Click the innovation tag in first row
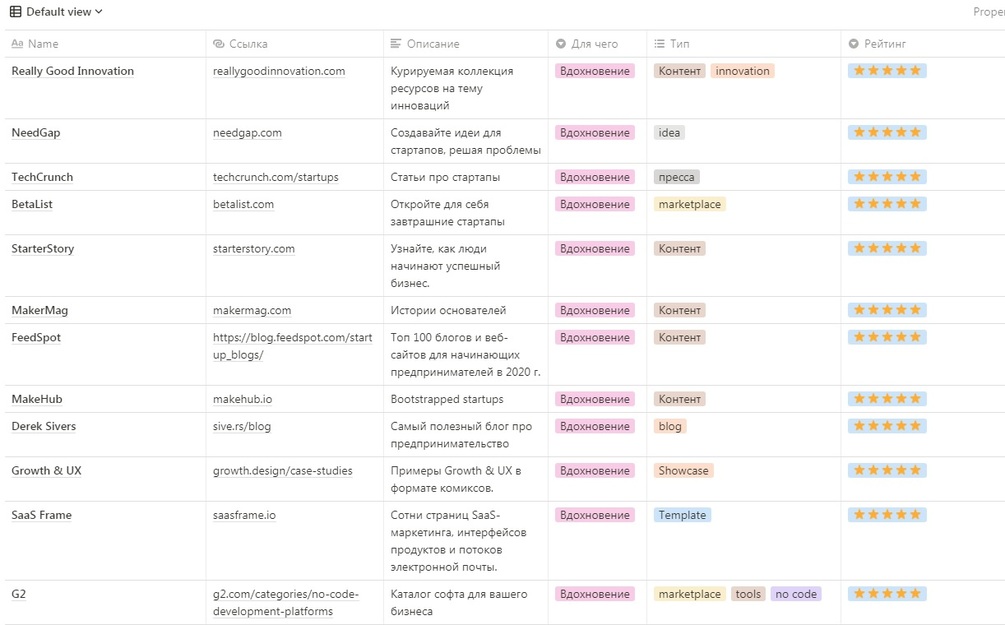 743,71
